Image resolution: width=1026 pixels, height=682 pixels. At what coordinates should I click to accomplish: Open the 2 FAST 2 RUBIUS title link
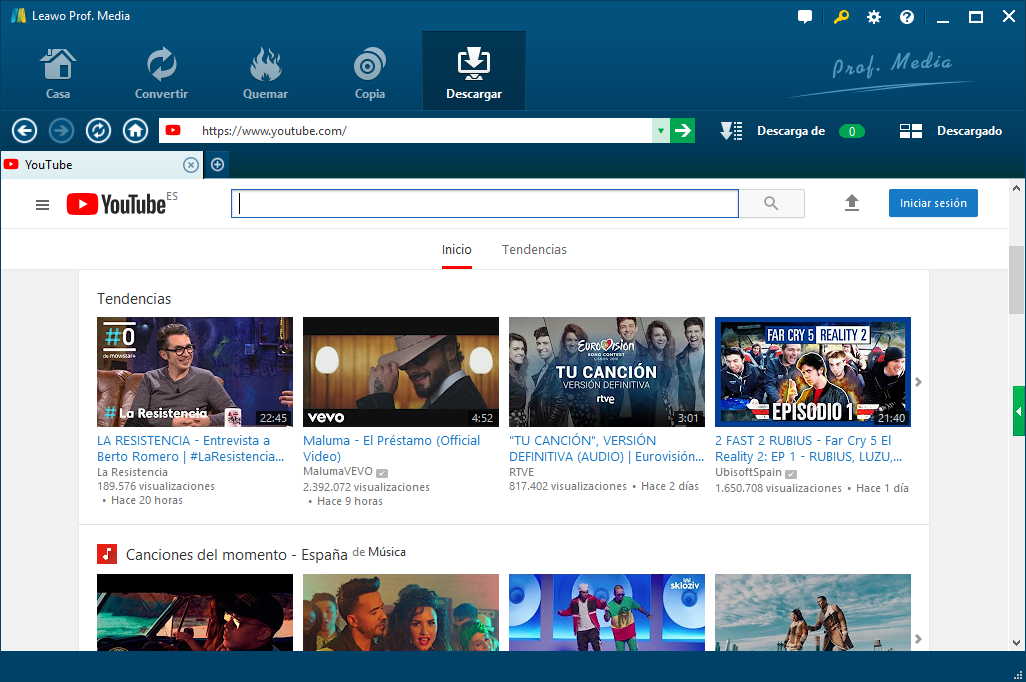(x=809, y=448)
